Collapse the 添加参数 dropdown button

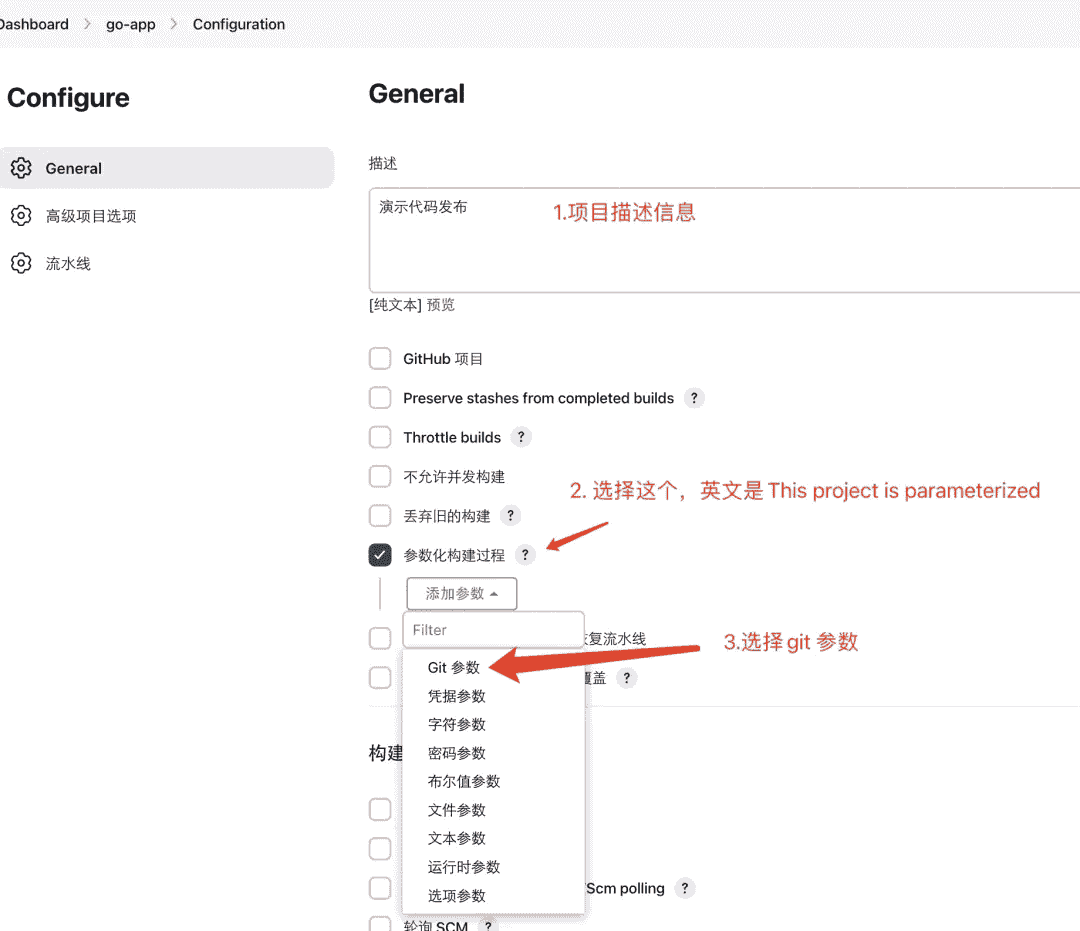pyautogui.click(x=461, y=594)
